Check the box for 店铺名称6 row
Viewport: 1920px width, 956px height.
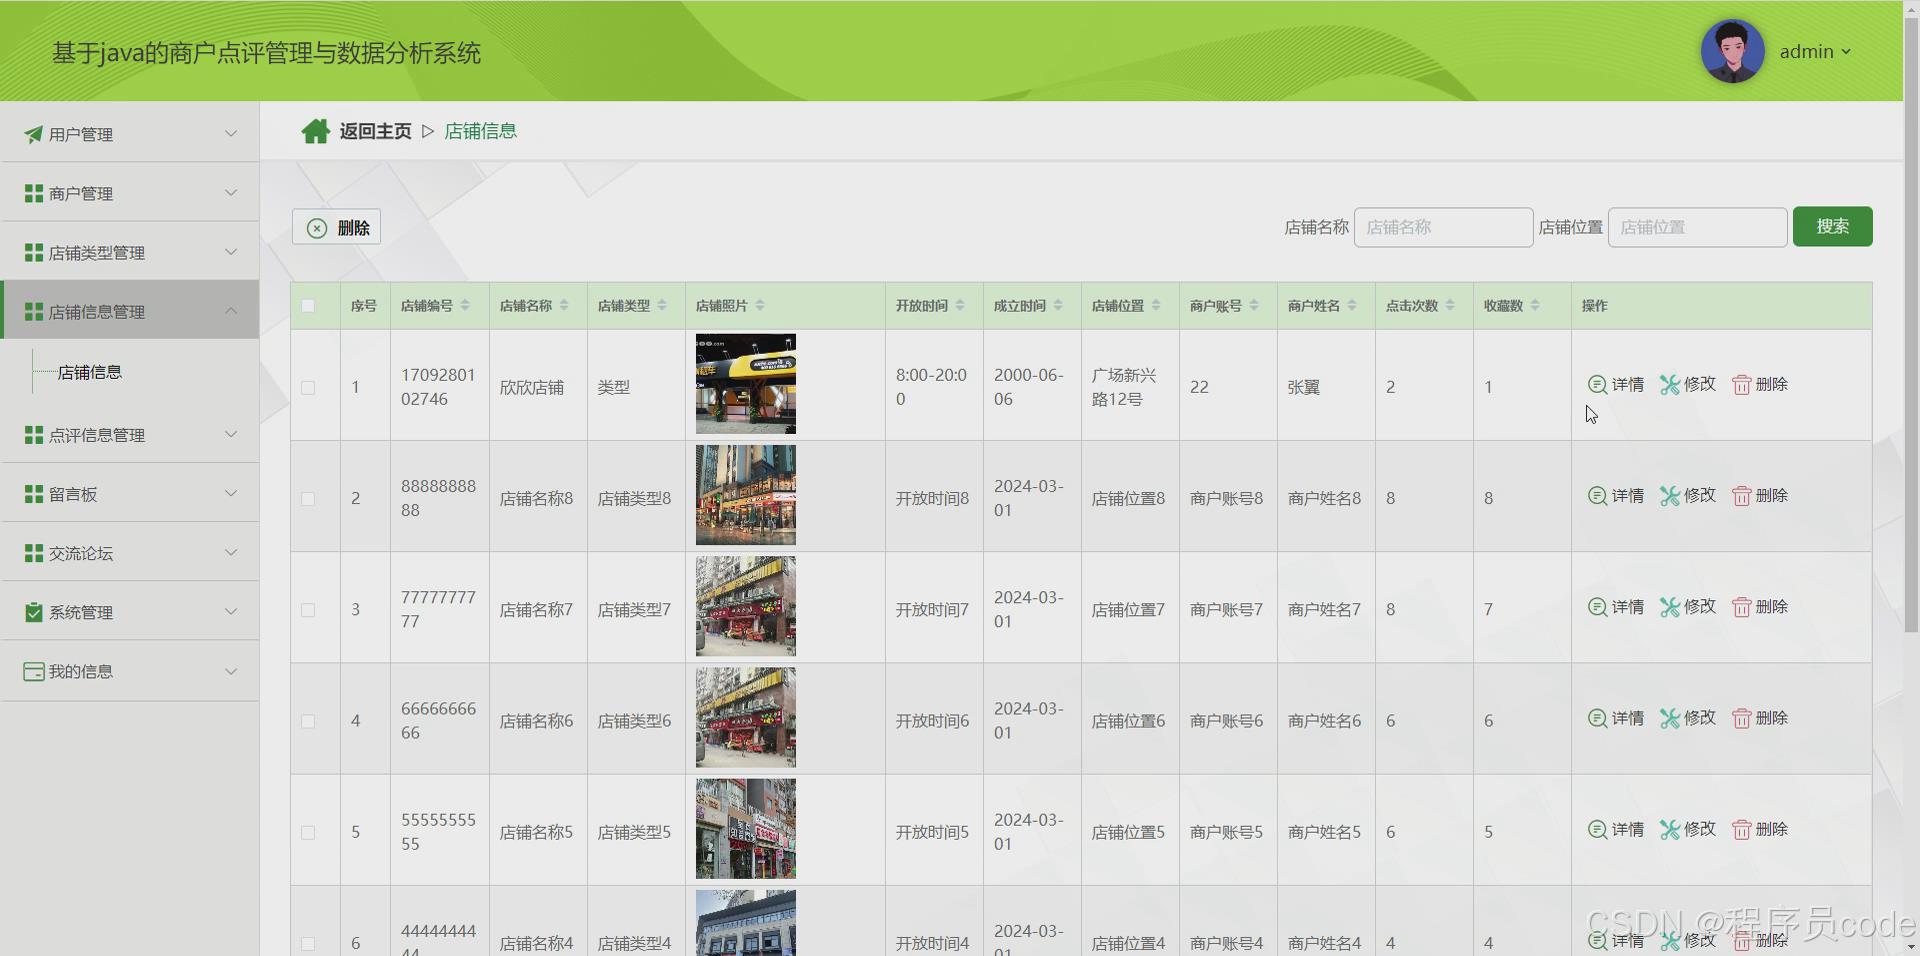pos(308,721)
